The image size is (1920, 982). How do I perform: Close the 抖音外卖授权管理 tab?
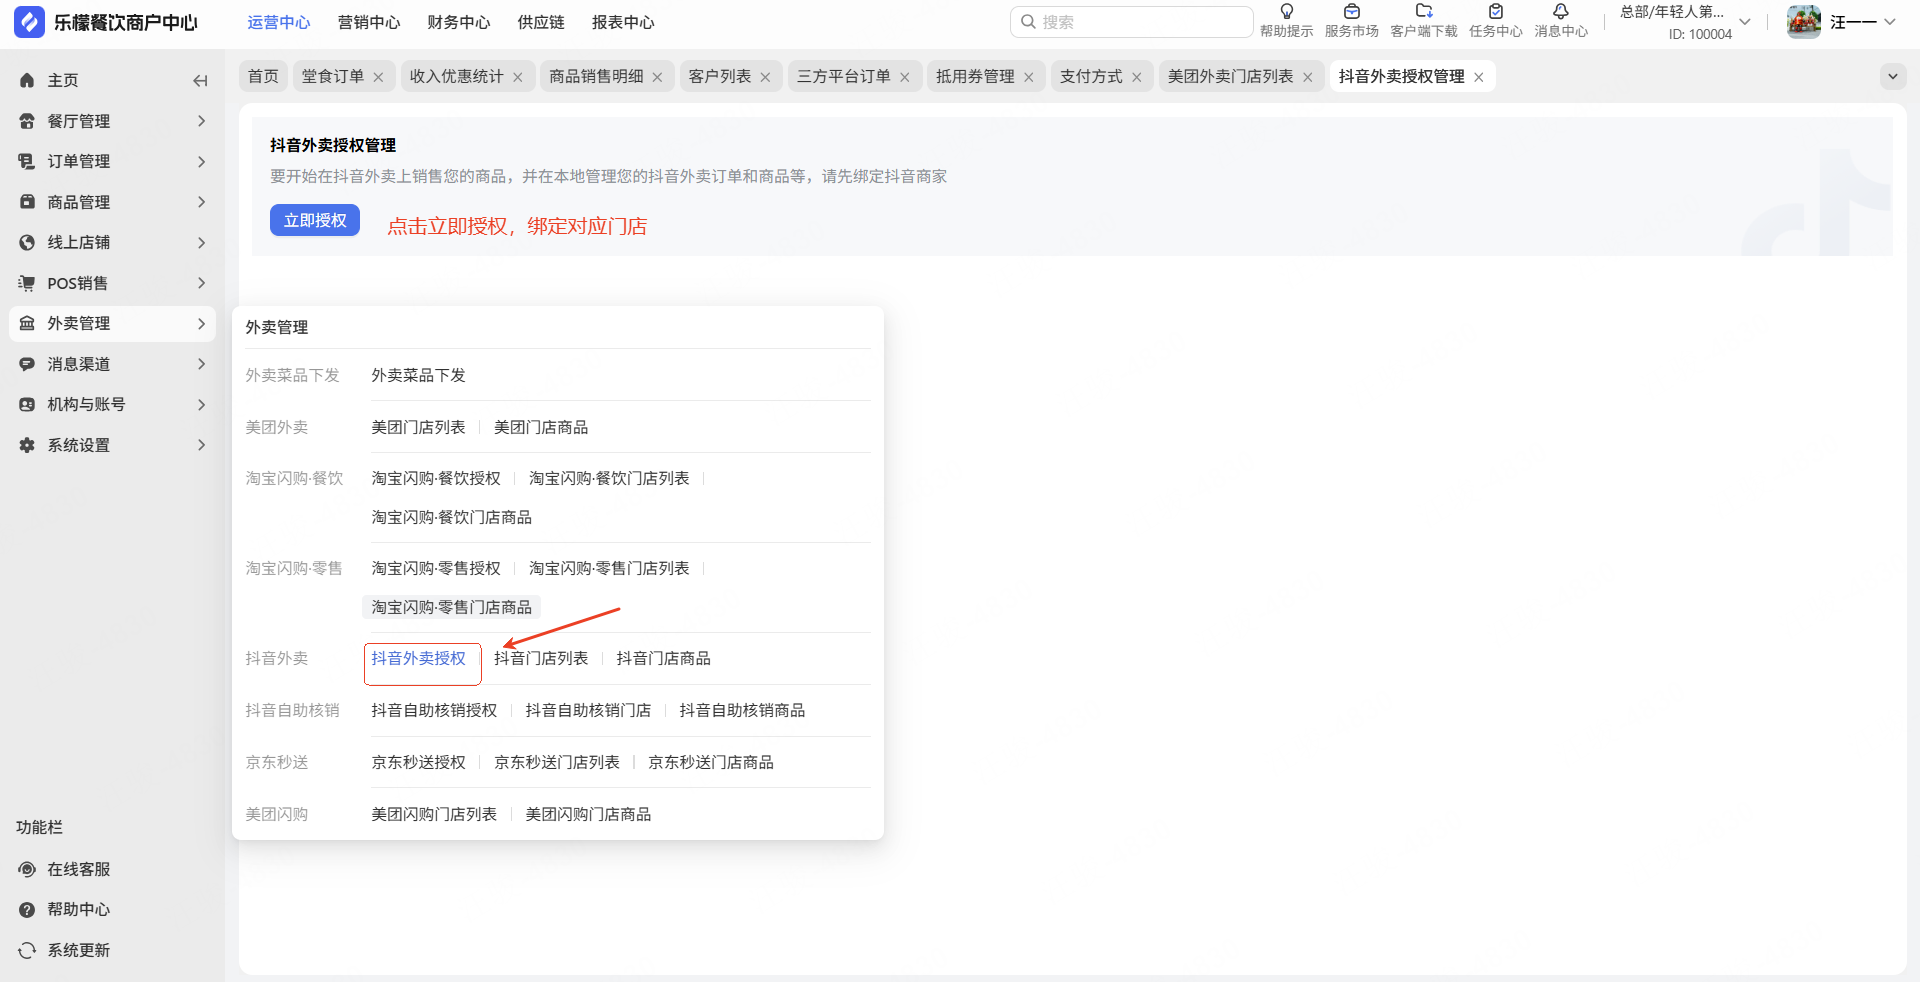(x=1479, y=77)
